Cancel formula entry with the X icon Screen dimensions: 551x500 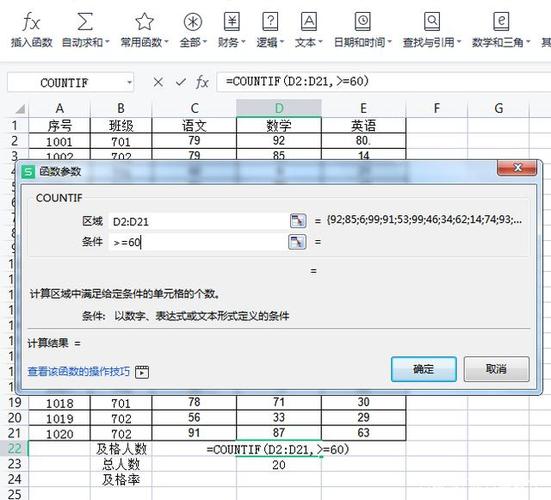click(158, 82)
